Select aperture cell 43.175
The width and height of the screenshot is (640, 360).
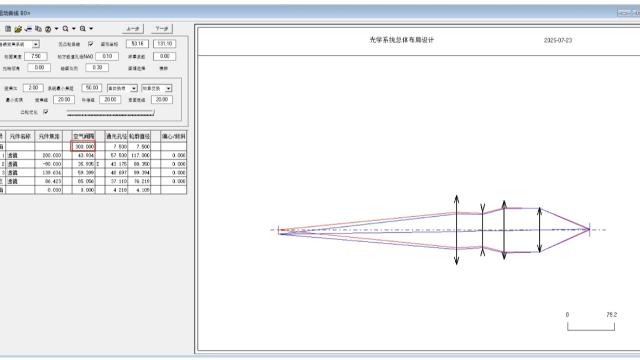click(116, 164)
